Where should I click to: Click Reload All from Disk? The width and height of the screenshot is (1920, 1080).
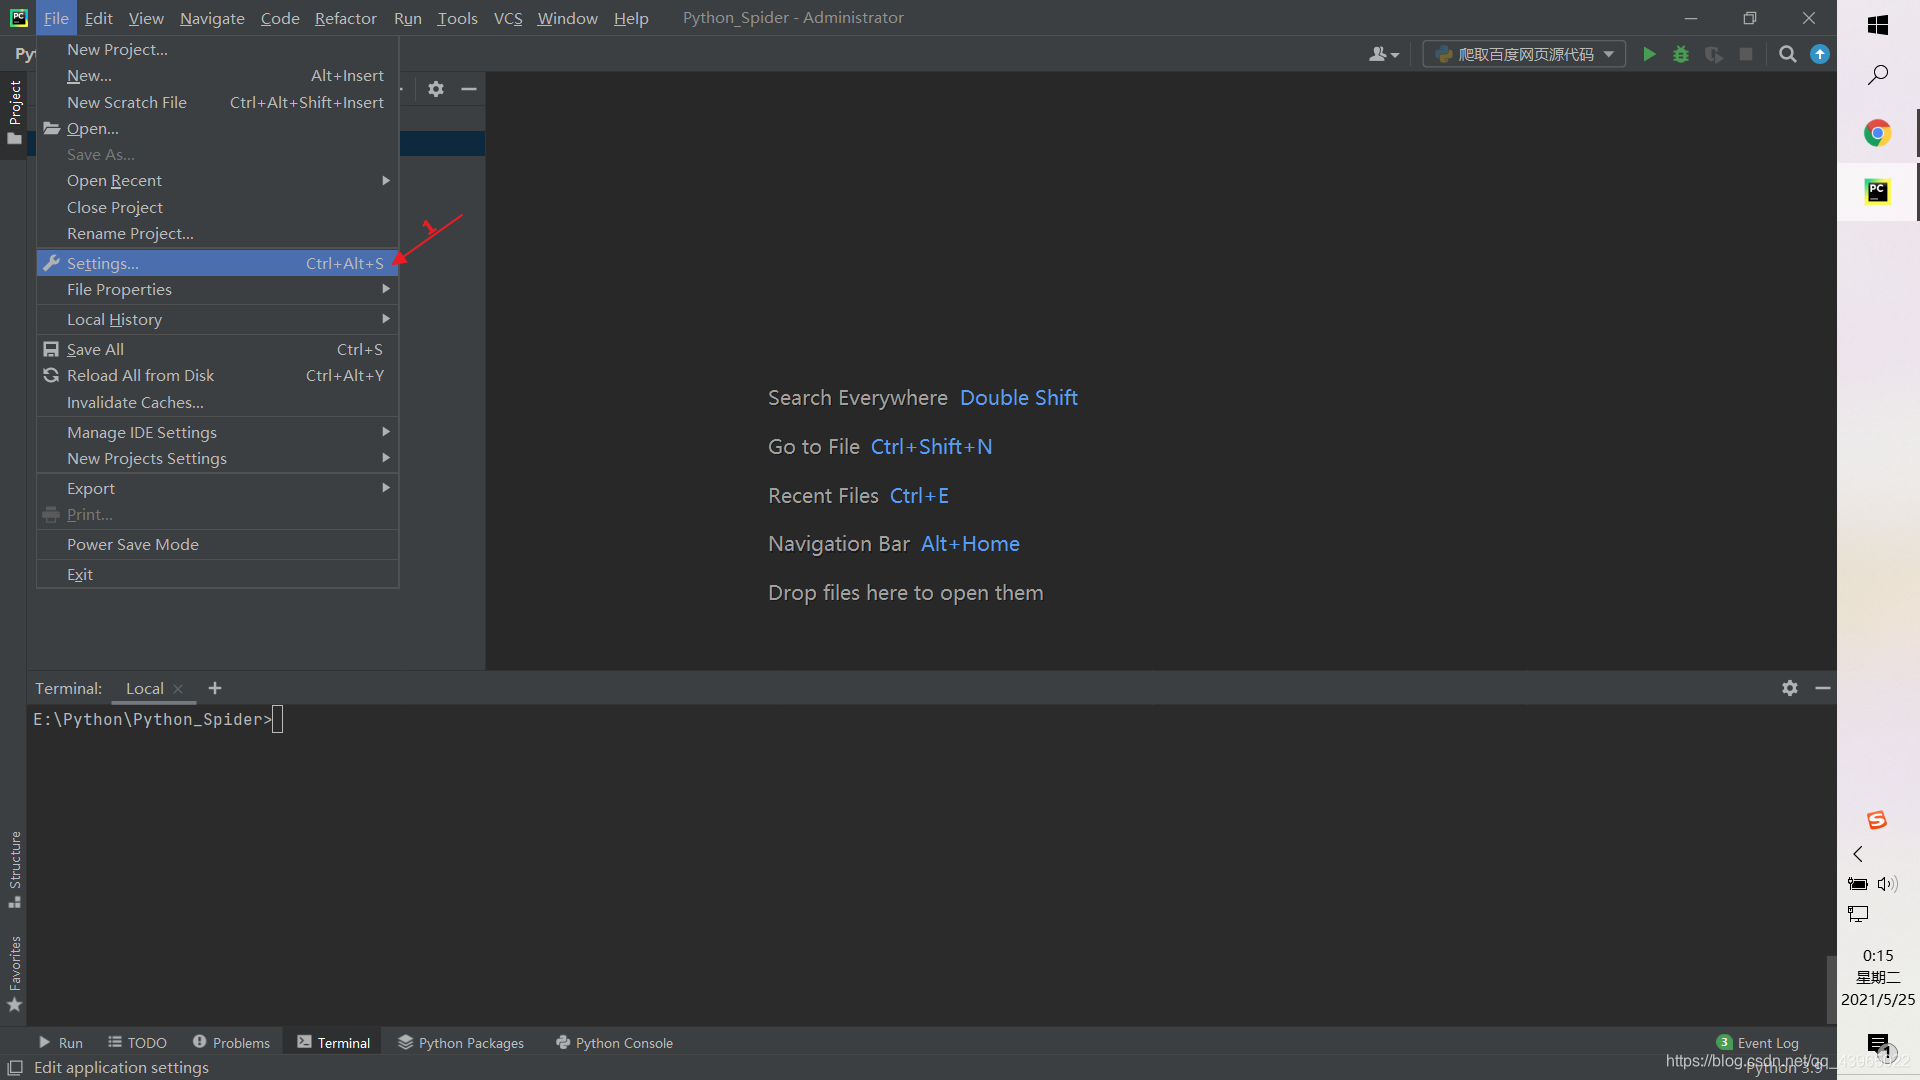tap(217, 375)
